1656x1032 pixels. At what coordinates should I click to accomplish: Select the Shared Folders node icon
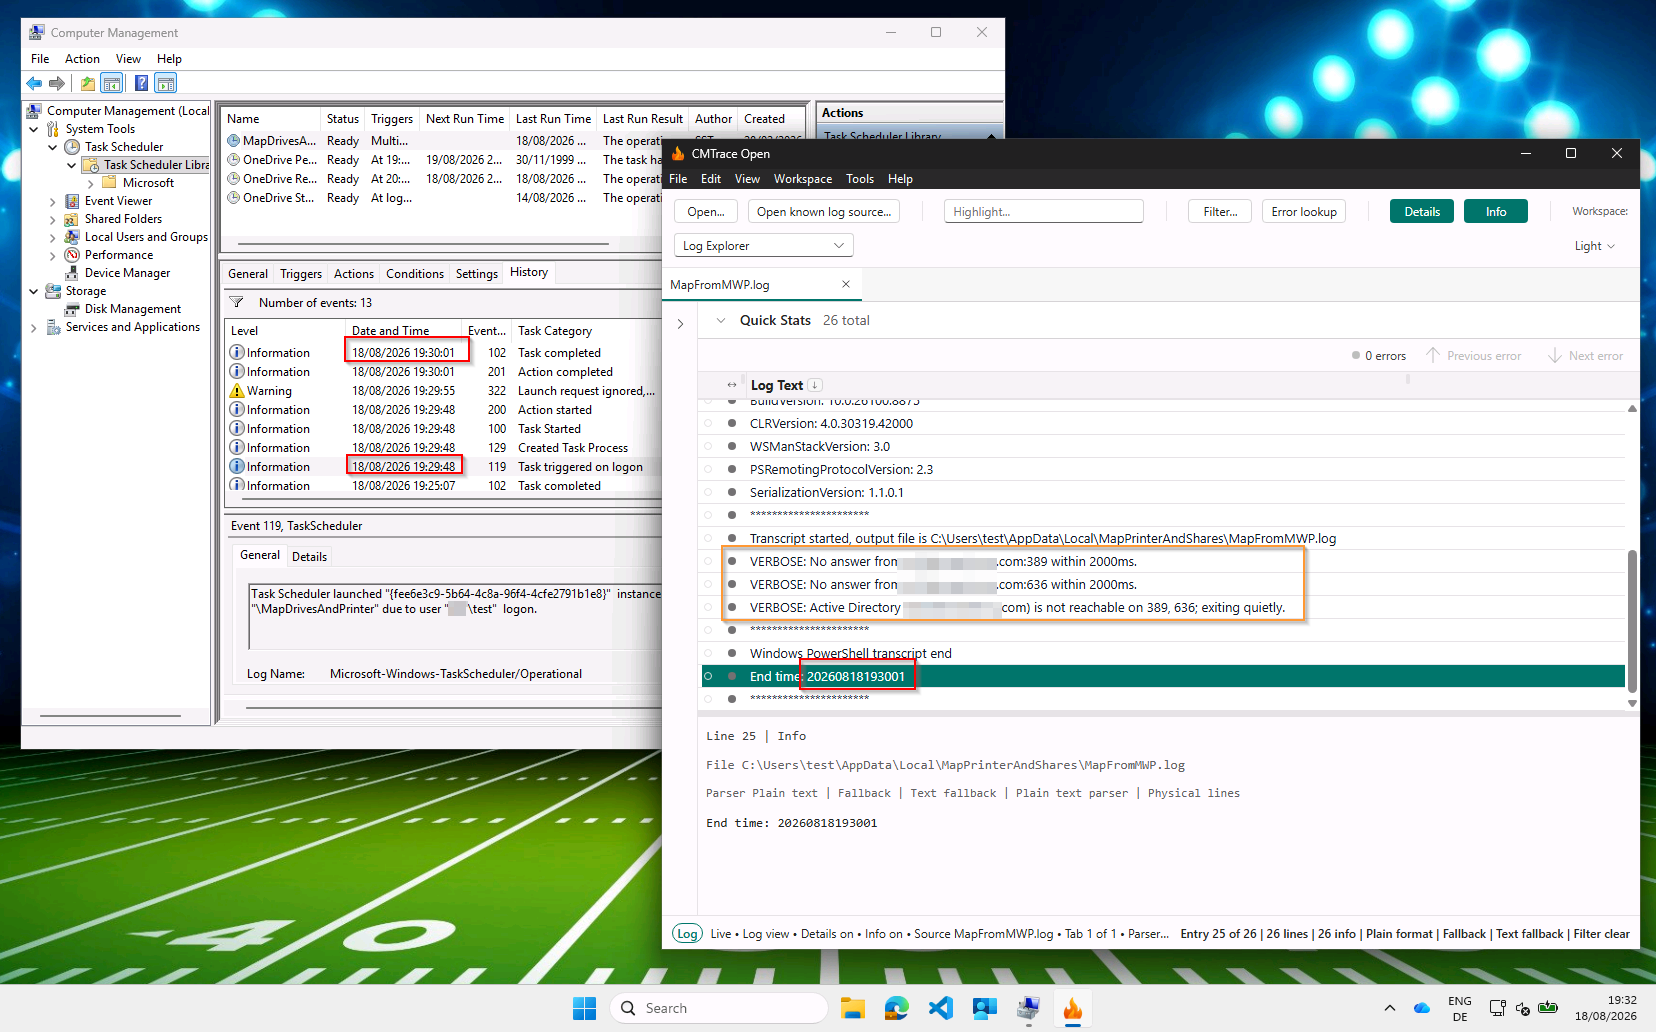pos(72,219)
